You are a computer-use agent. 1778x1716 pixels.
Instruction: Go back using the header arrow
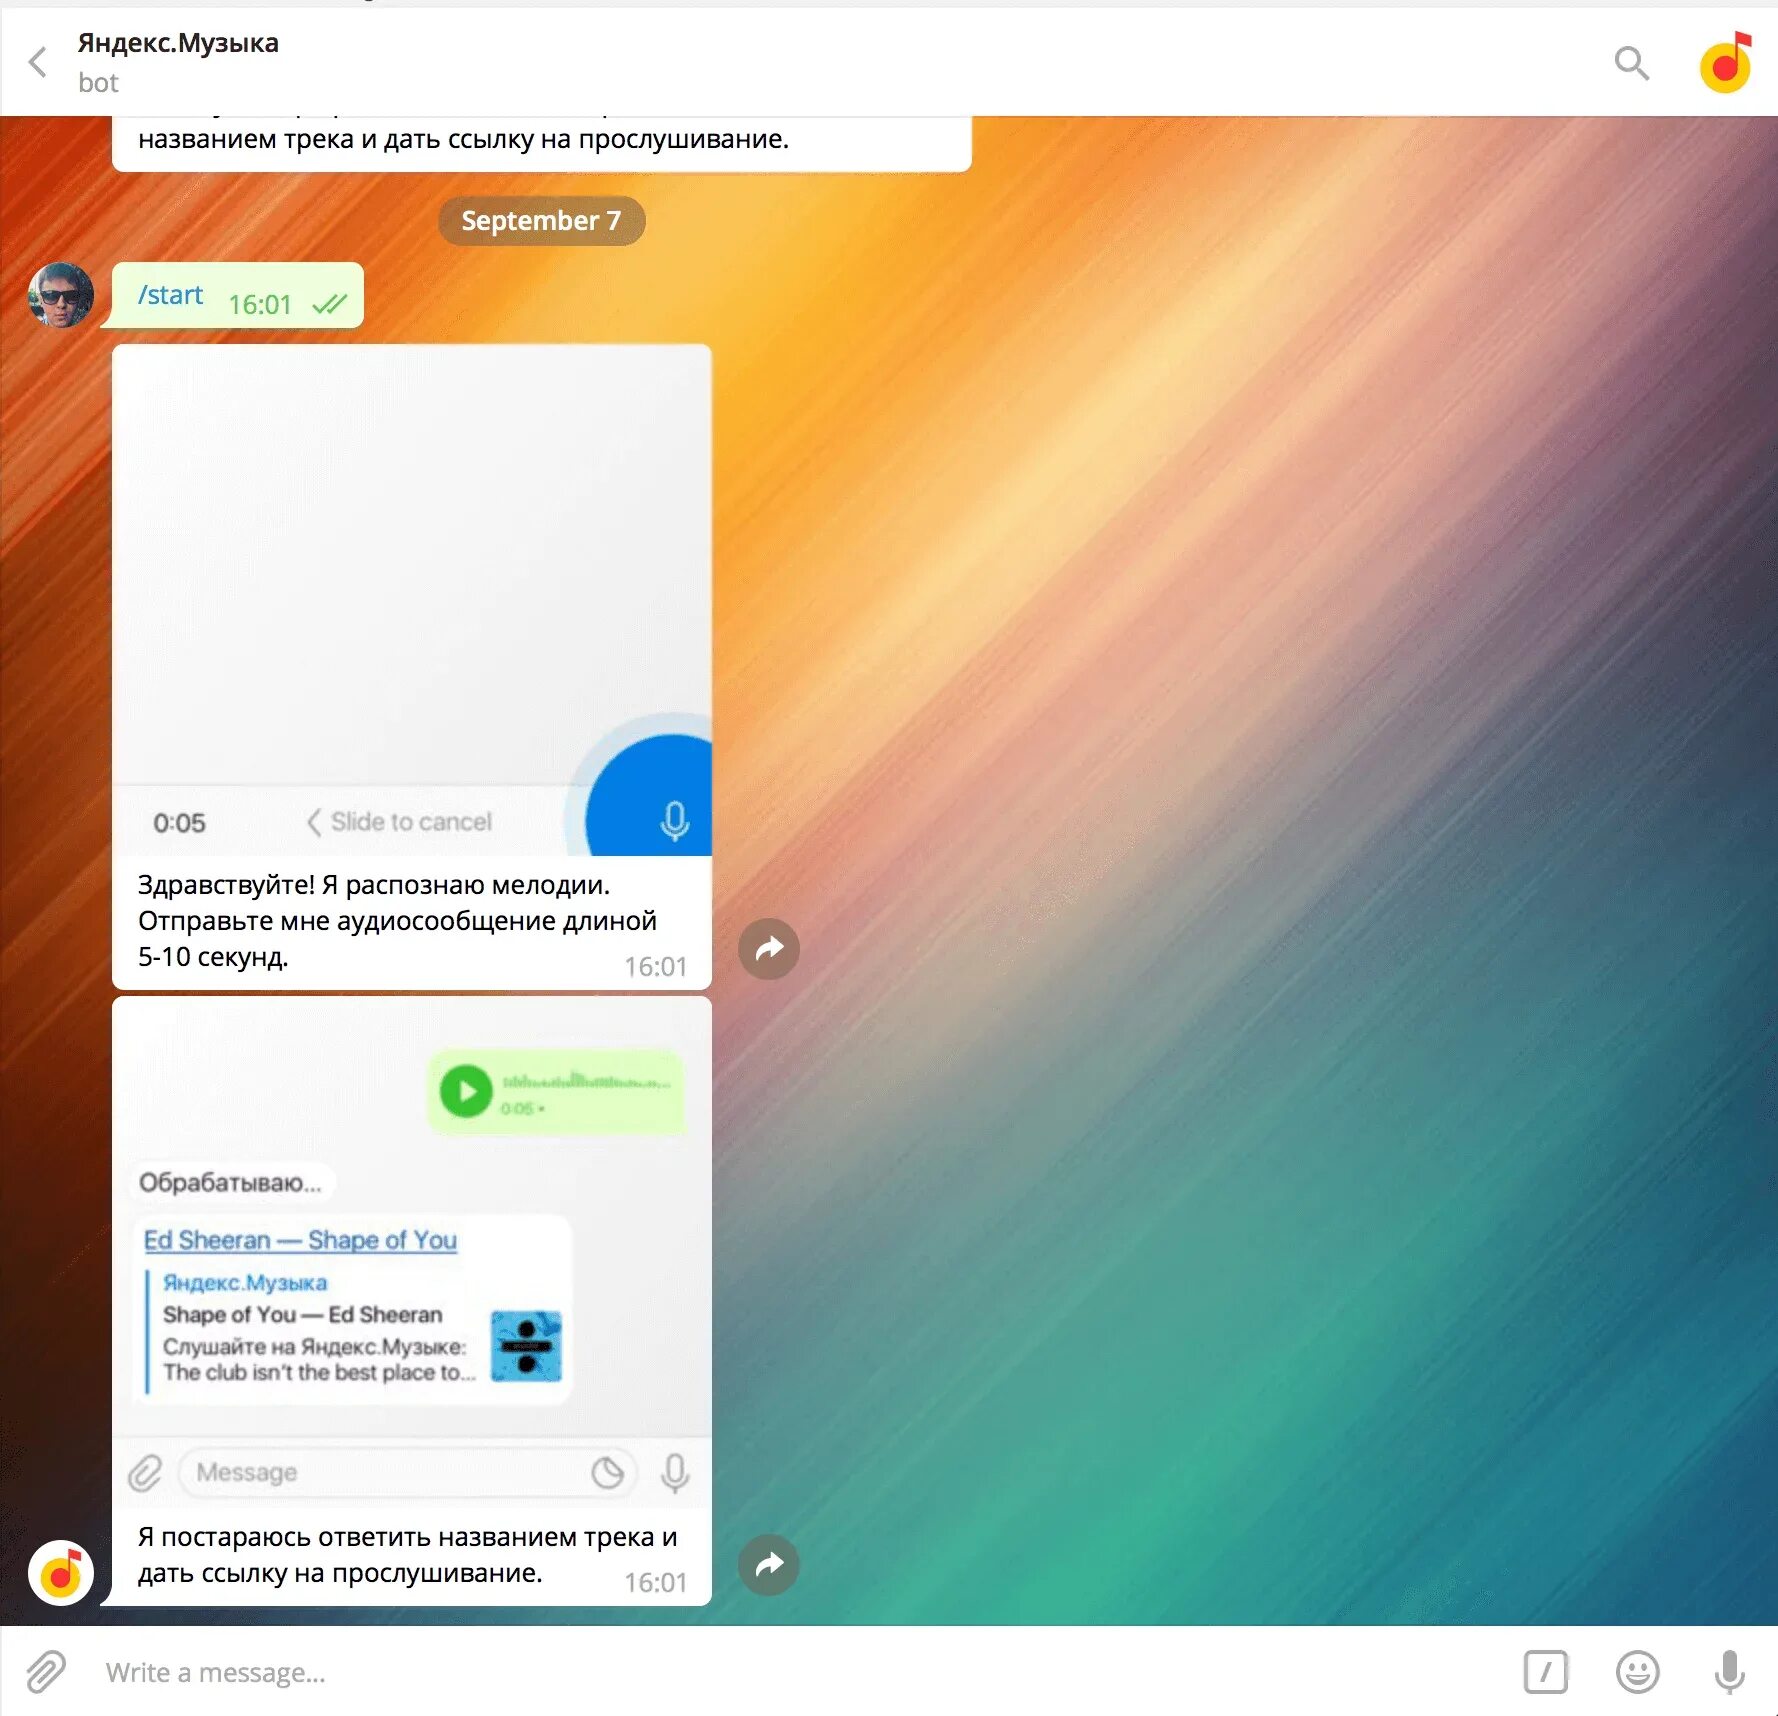click(x=38, y=62)
